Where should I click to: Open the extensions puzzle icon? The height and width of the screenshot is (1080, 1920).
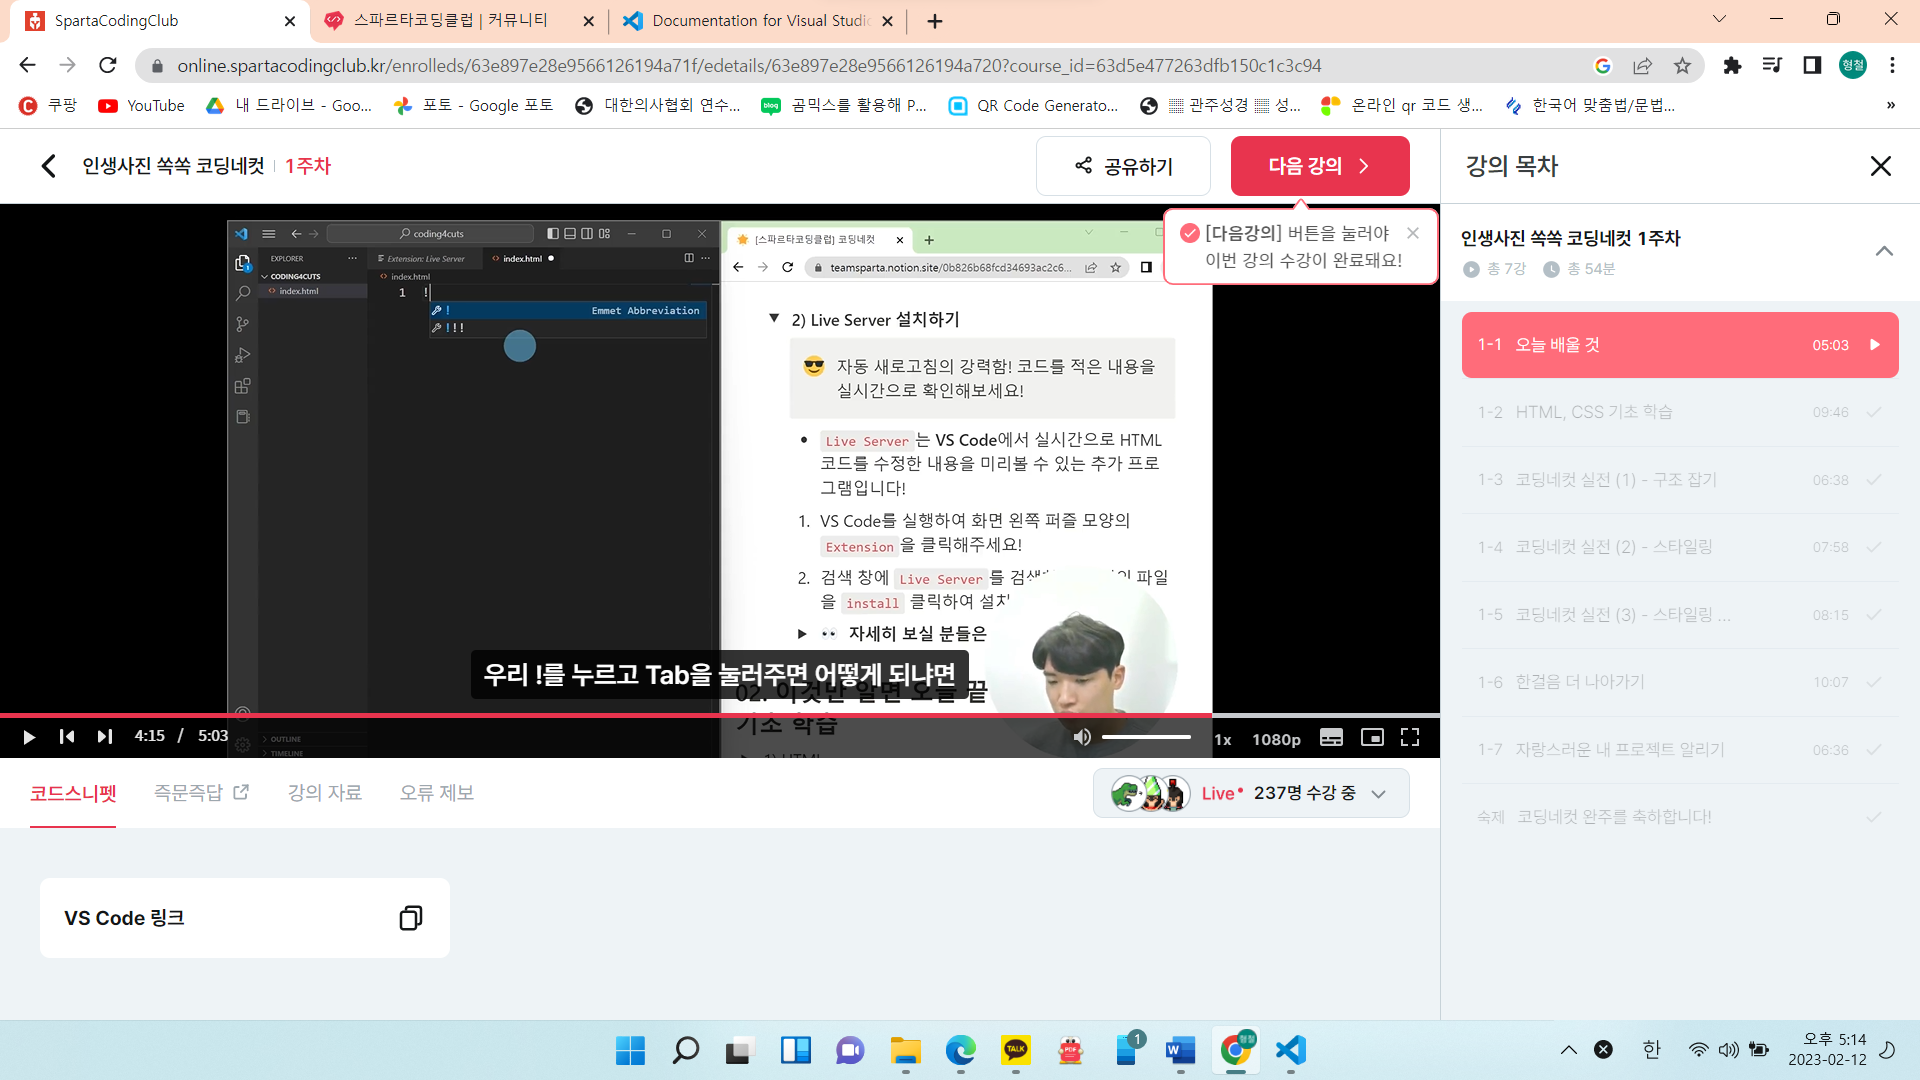coord(1732,65)
